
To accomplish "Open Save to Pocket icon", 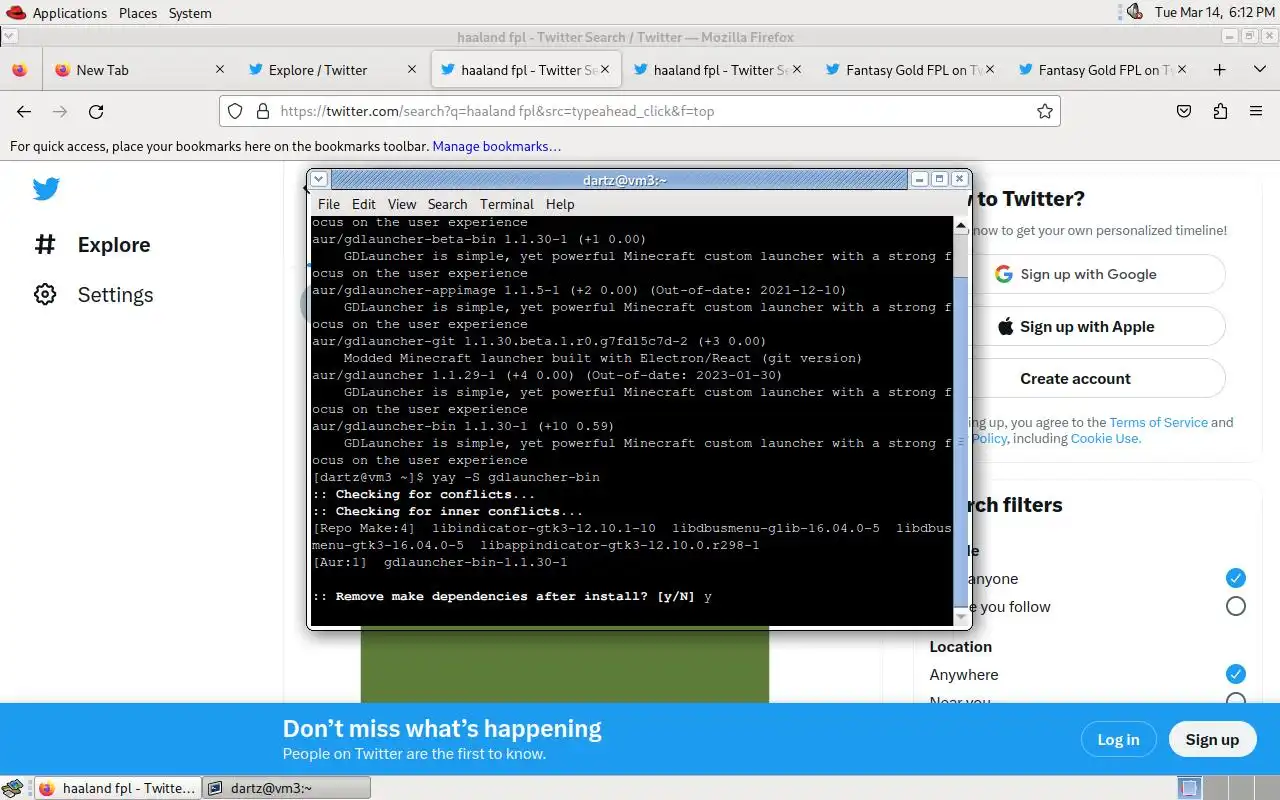I will coord(1184,111).
